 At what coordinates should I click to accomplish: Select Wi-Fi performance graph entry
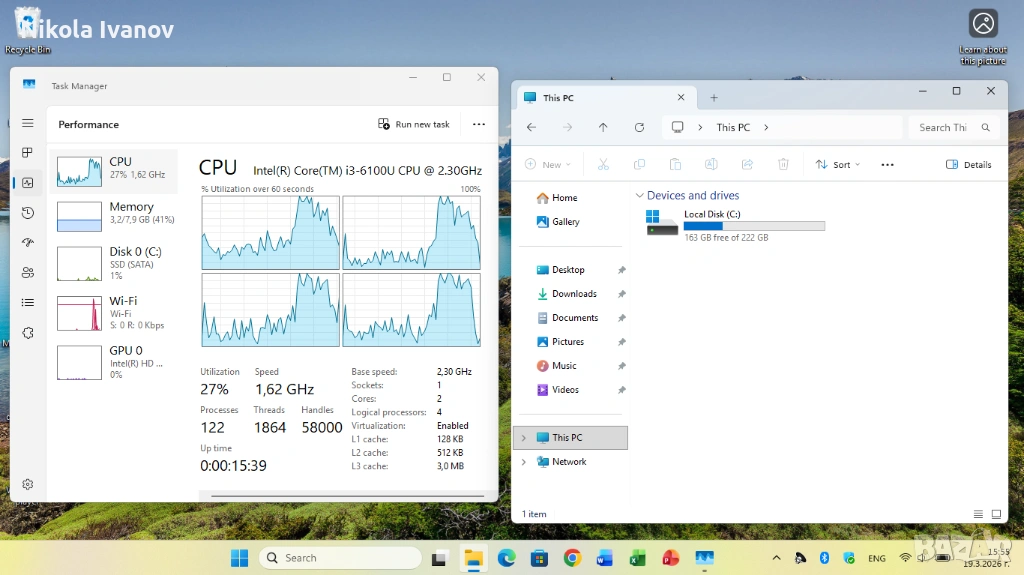point(113,312)
